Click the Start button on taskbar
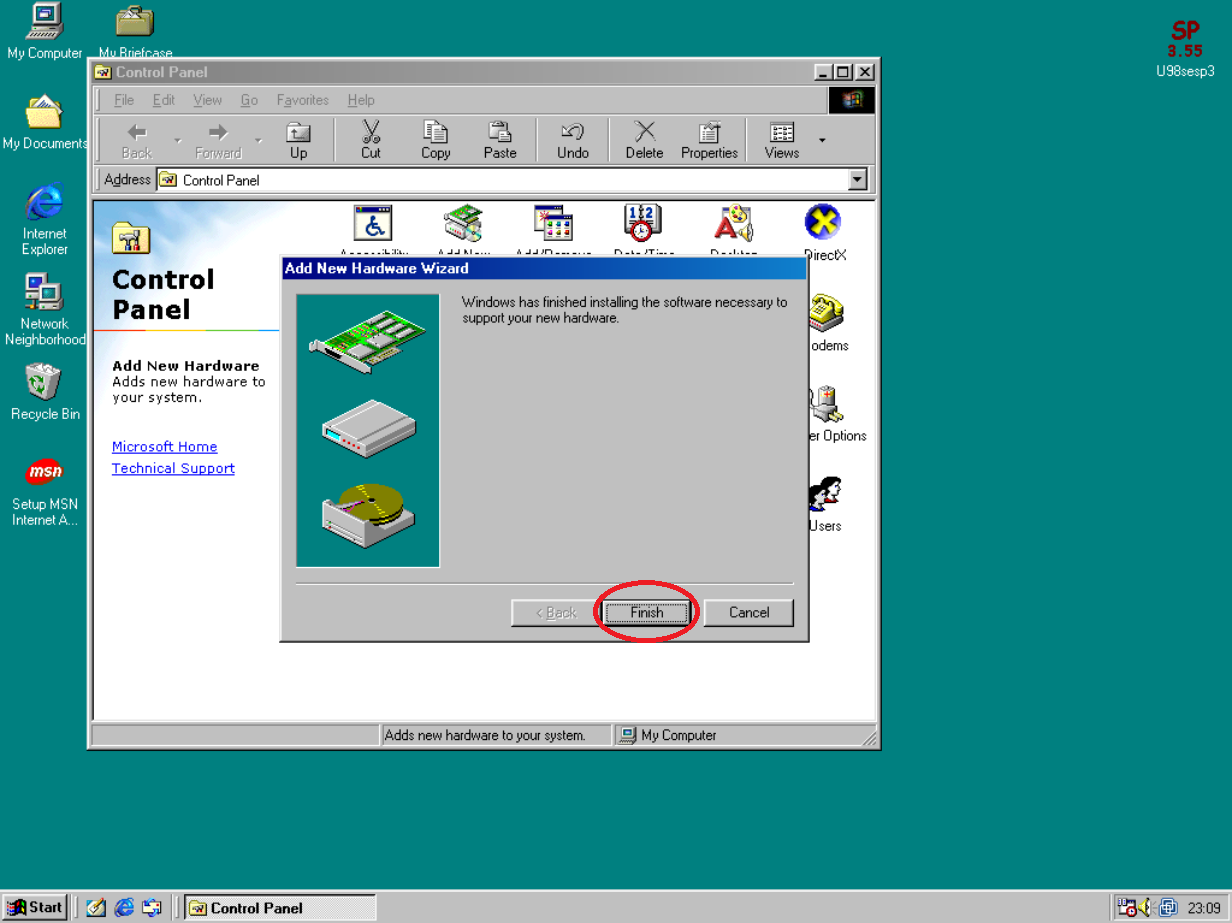 coord(35,907)
